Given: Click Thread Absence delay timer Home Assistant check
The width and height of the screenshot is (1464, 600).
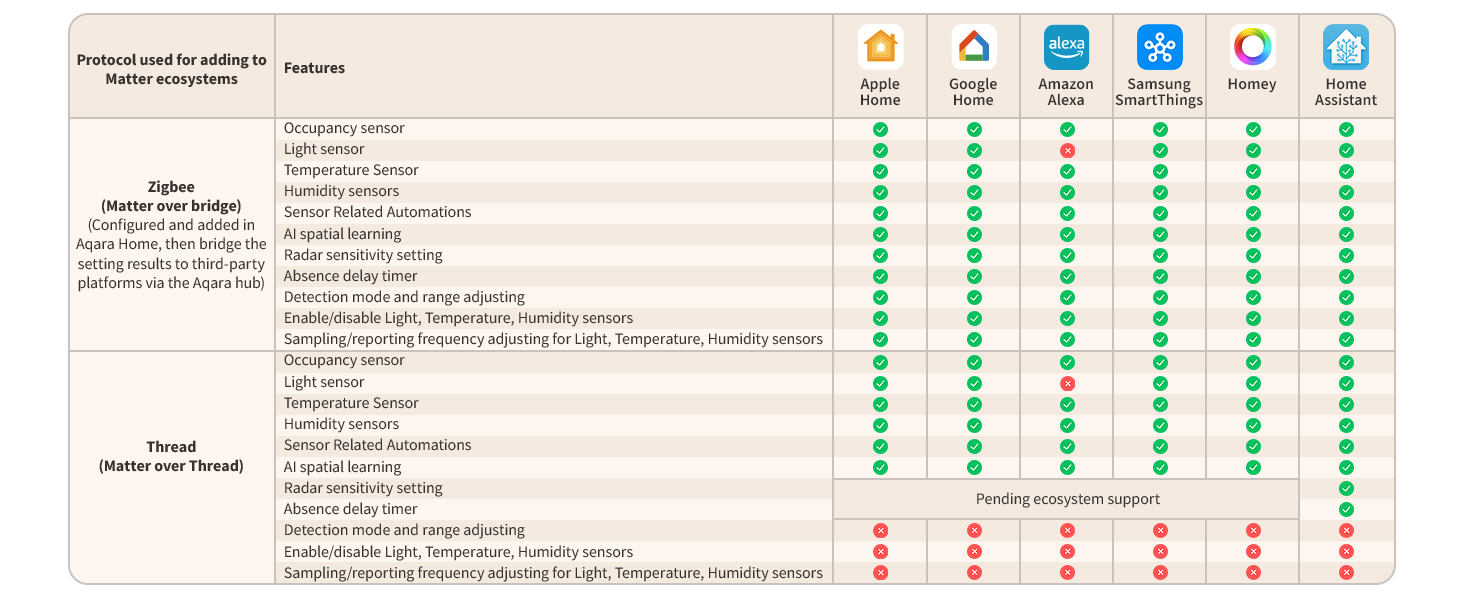Looking at the screenshot, I should coord(1346,509).
